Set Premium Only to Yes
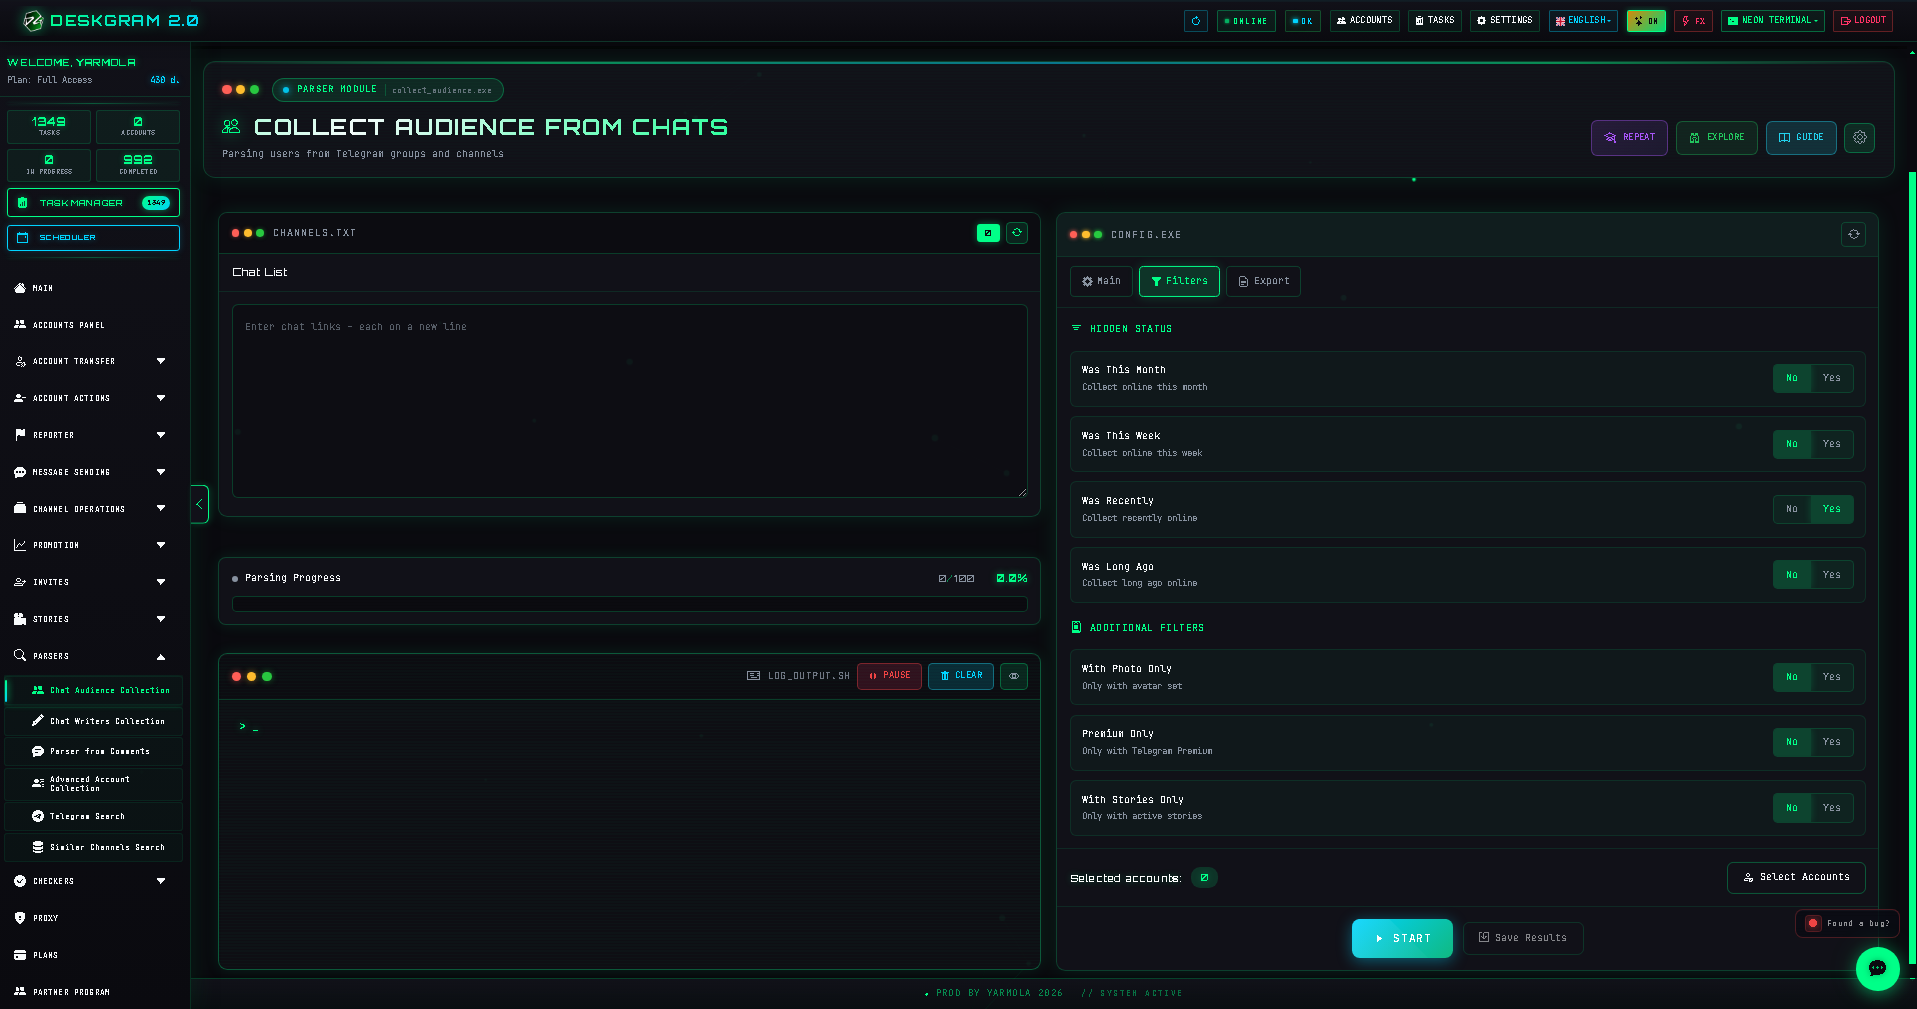Viewport: 1917px width, 1009px height. click(1832, 742)
